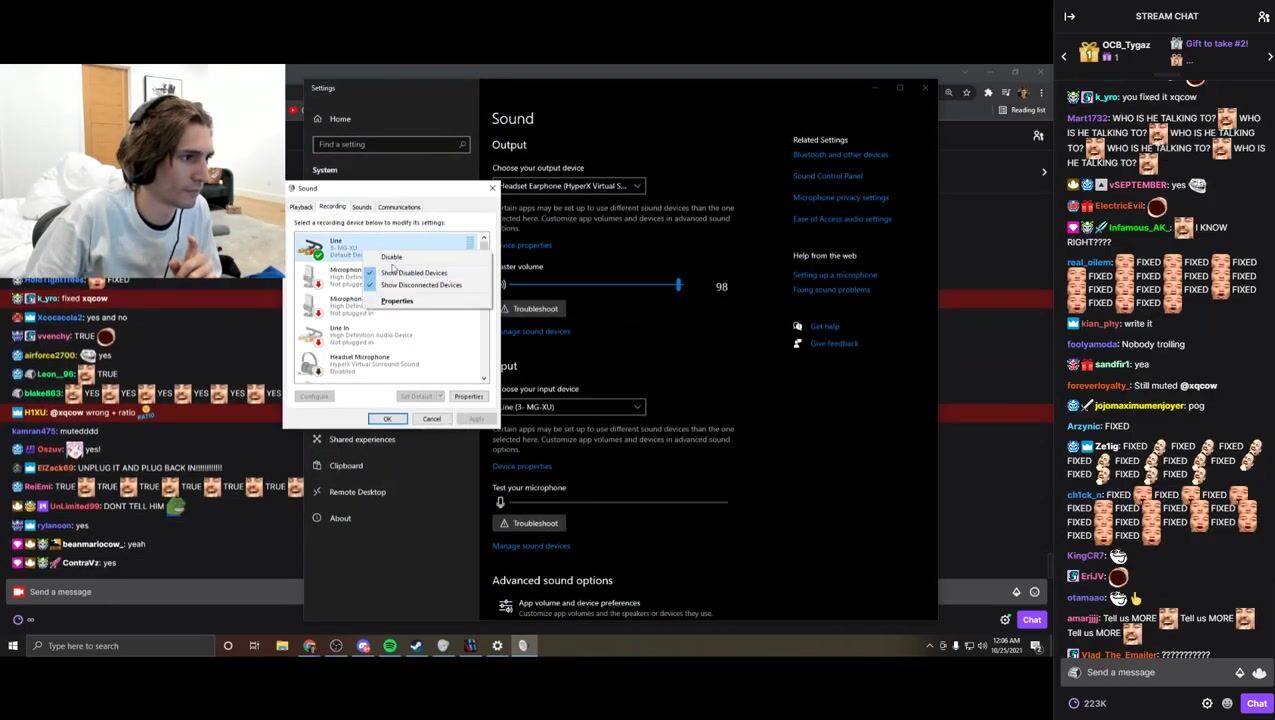Open the chat community users icon
This screenshot has width=1275, height=720.
click(x=1263, y=16)
